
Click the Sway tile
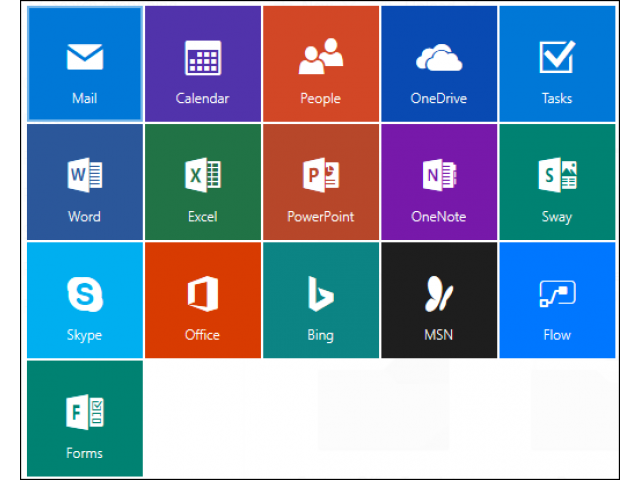click(x=557, y=182)
